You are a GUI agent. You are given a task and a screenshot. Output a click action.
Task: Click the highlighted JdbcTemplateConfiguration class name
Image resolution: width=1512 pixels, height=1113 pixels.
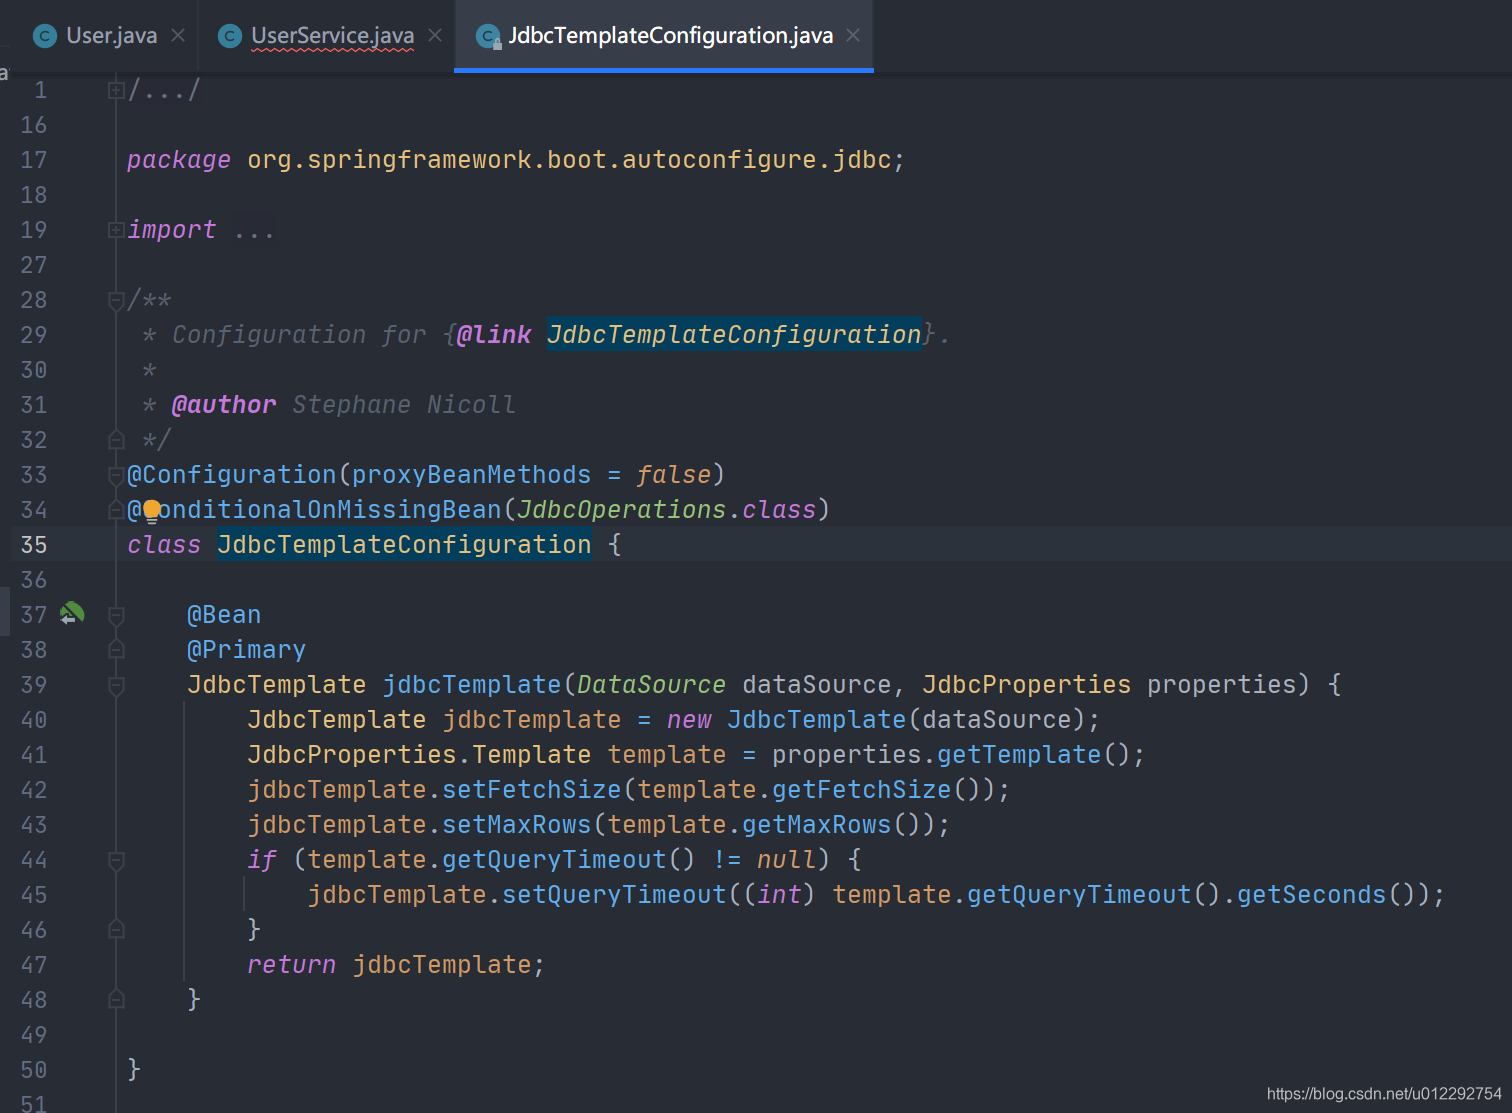[404, 544]
